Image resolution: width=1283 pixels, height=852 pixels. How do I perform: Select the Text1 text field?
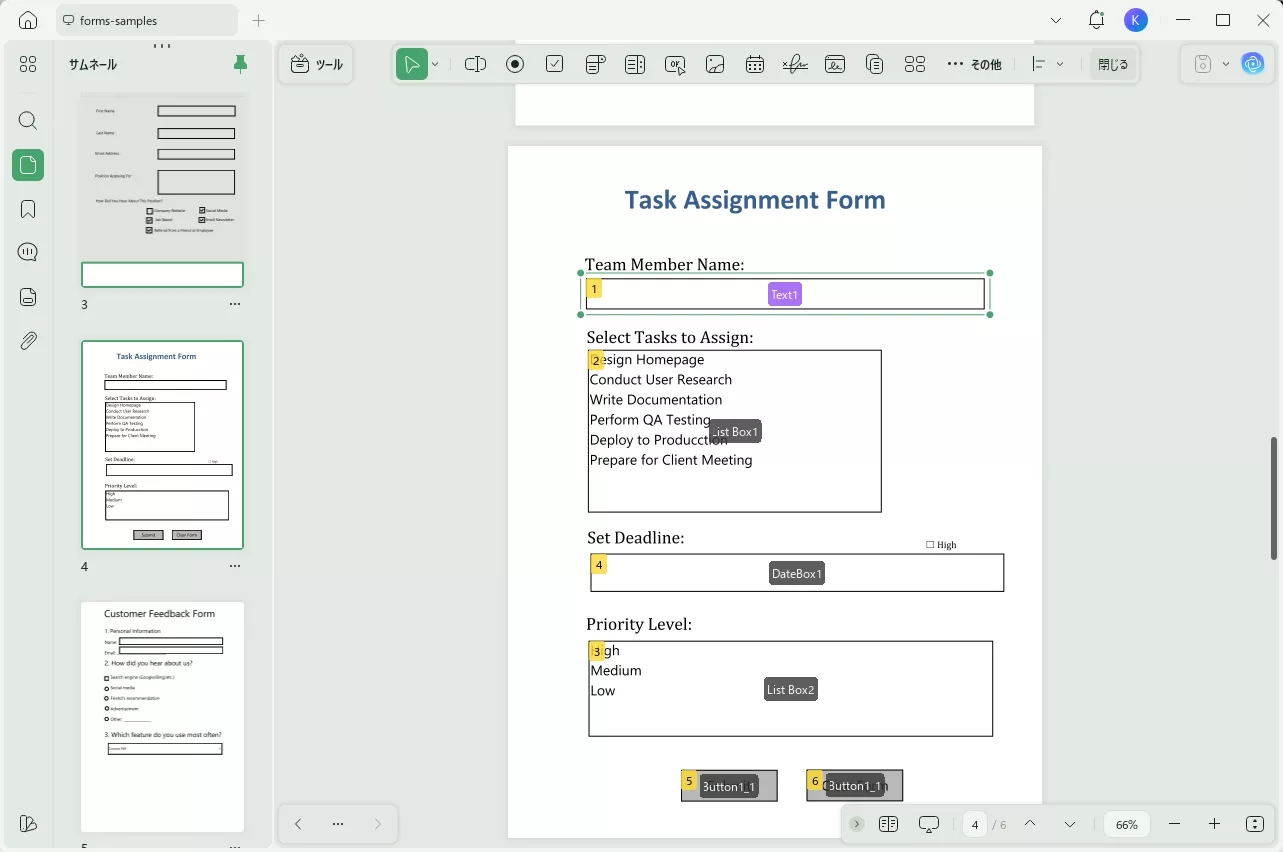click(785, 294)
